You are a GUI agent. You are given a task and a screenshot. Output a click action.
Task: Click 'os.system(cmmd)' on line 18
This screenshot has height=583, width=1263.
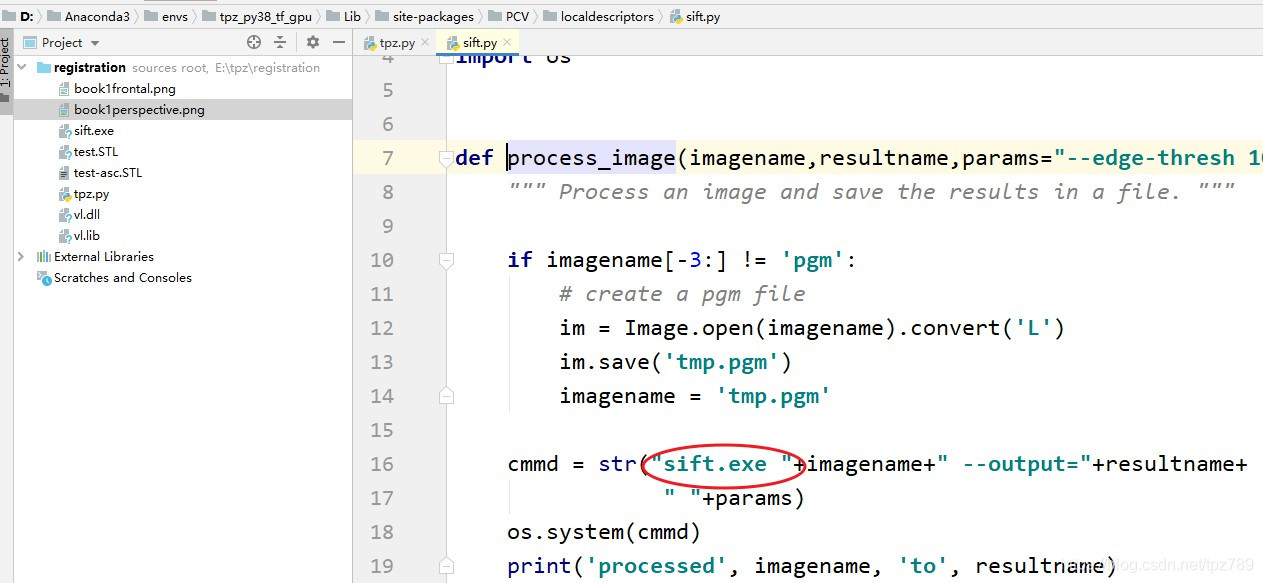coord(605,532)
